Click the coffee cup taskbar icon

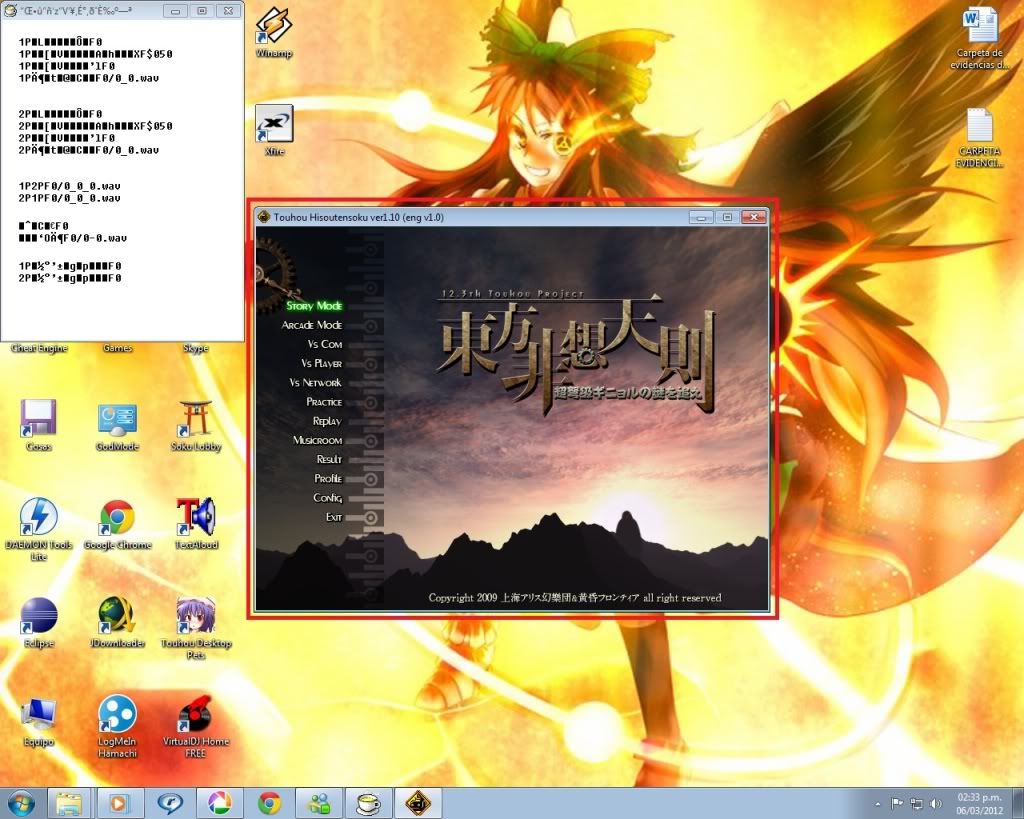click(369, 803)
